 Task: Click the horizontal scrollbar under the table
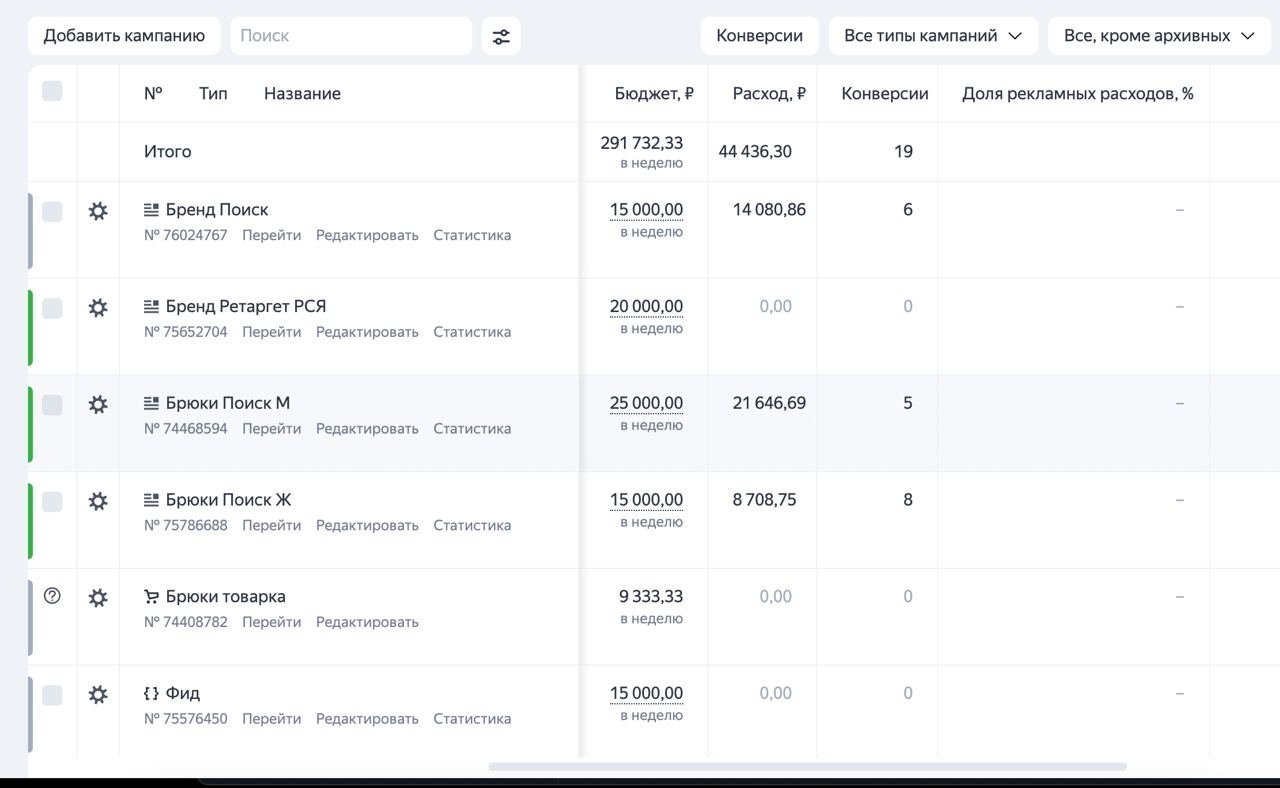point(807,767)
